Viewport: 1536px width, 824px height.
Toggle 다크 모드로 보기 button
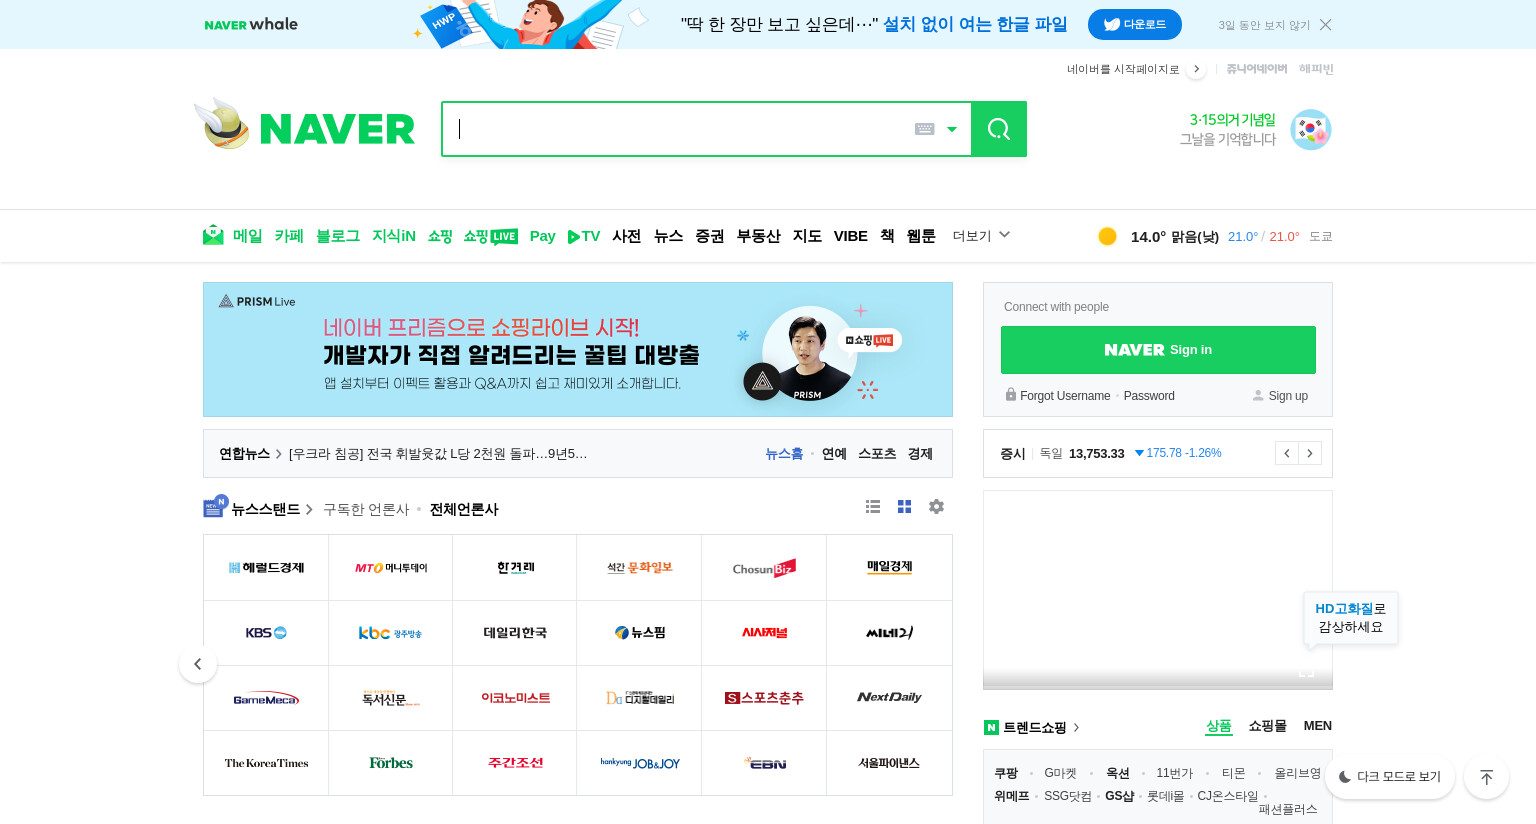pos(1390,777)
